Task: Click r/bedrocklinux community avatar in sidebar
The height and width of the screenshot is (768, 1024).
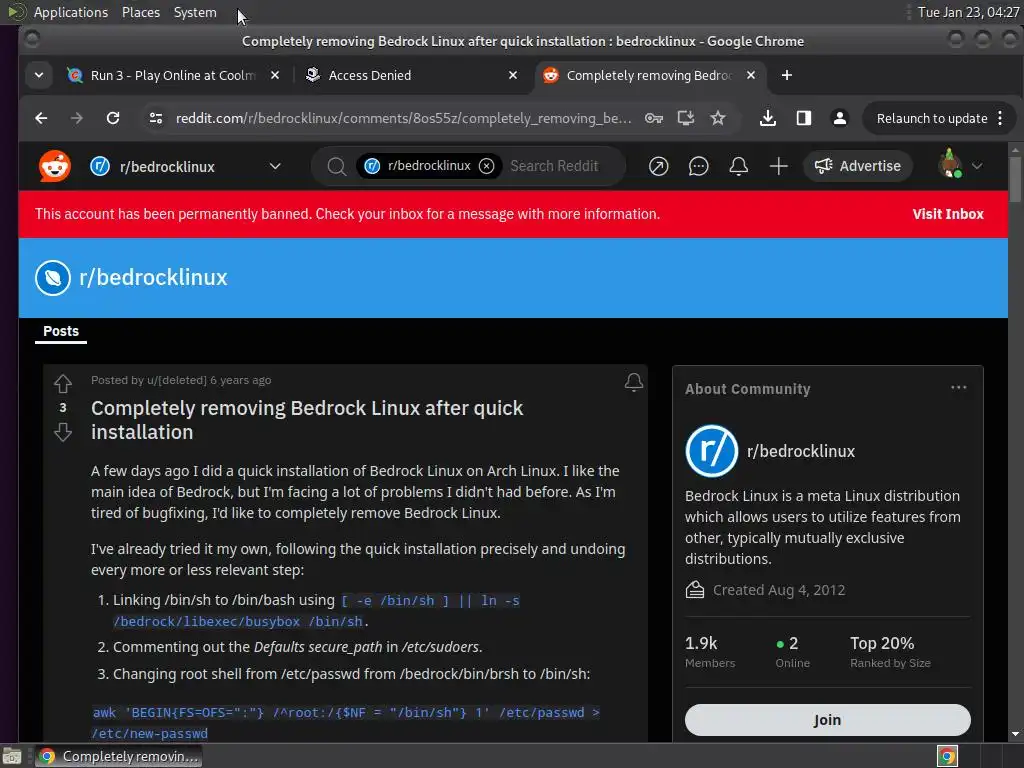Action: tap(712, 451)
